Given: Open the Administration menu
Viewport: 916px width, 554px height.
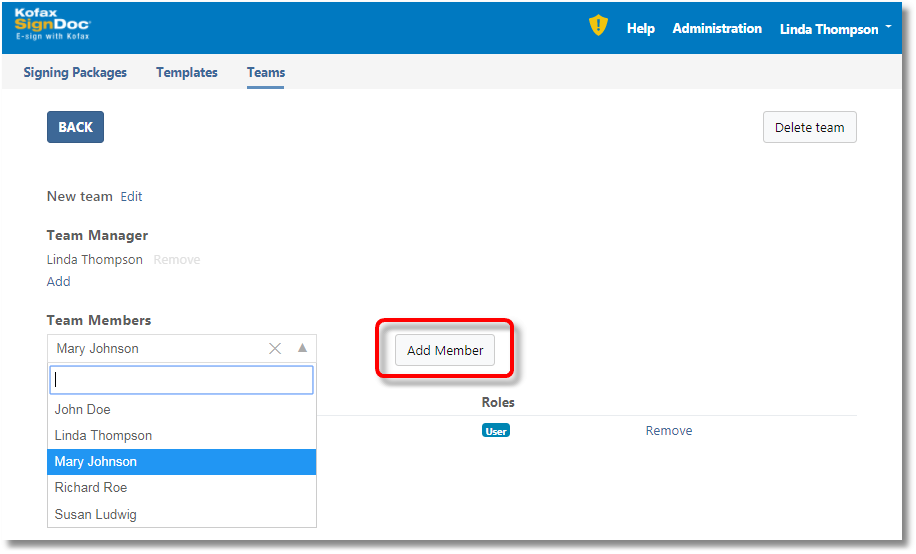Looking at the screenshot, I should pos(716,29).
